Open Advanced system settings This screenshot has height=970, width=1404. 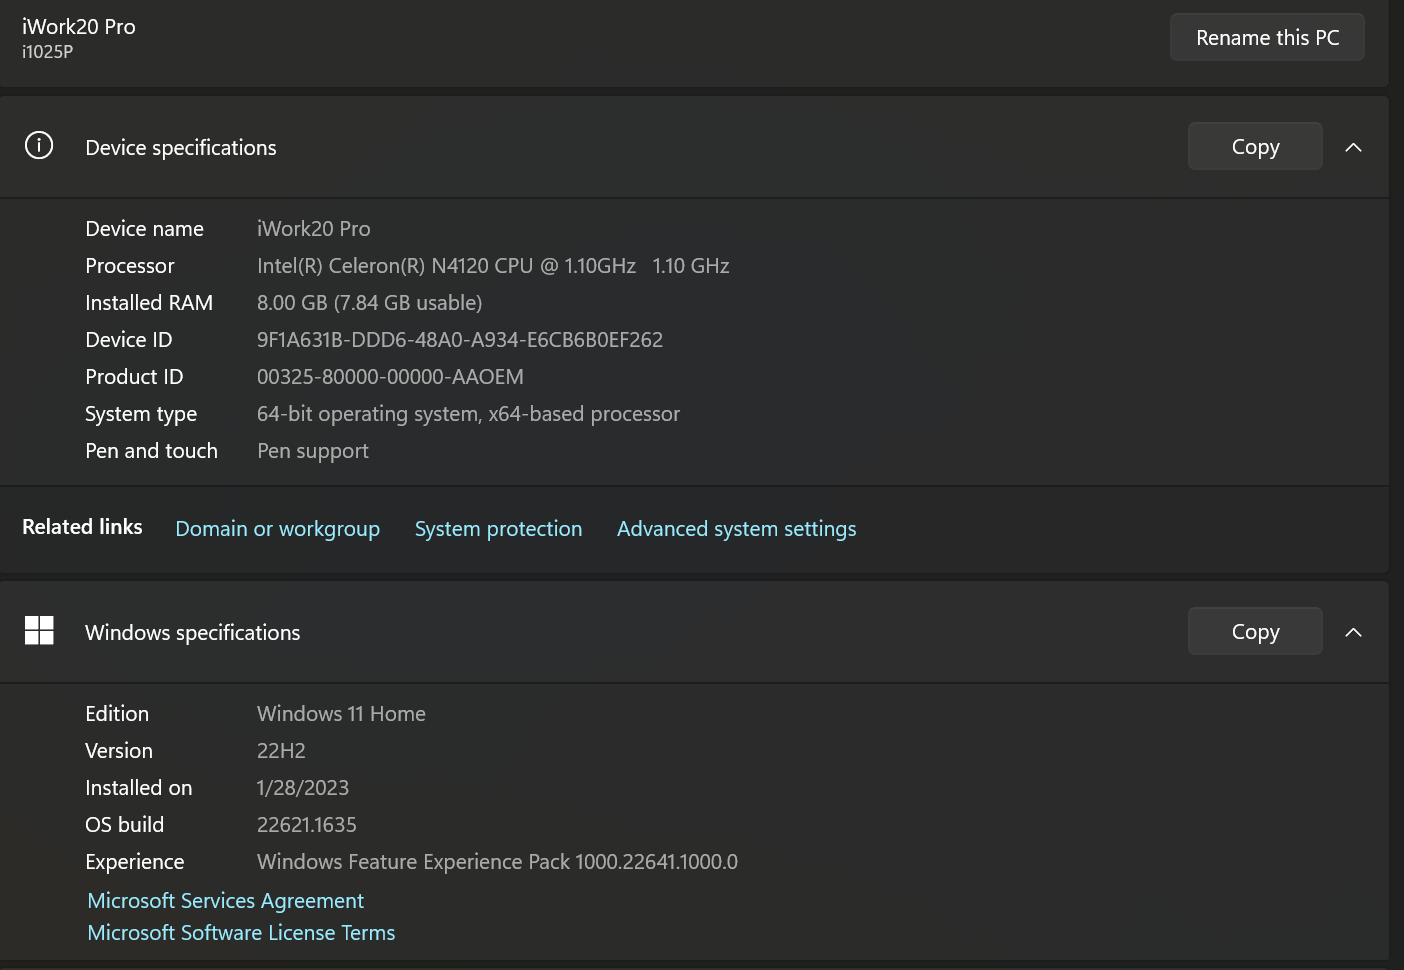pyautogui.click(x=736, y=529)
